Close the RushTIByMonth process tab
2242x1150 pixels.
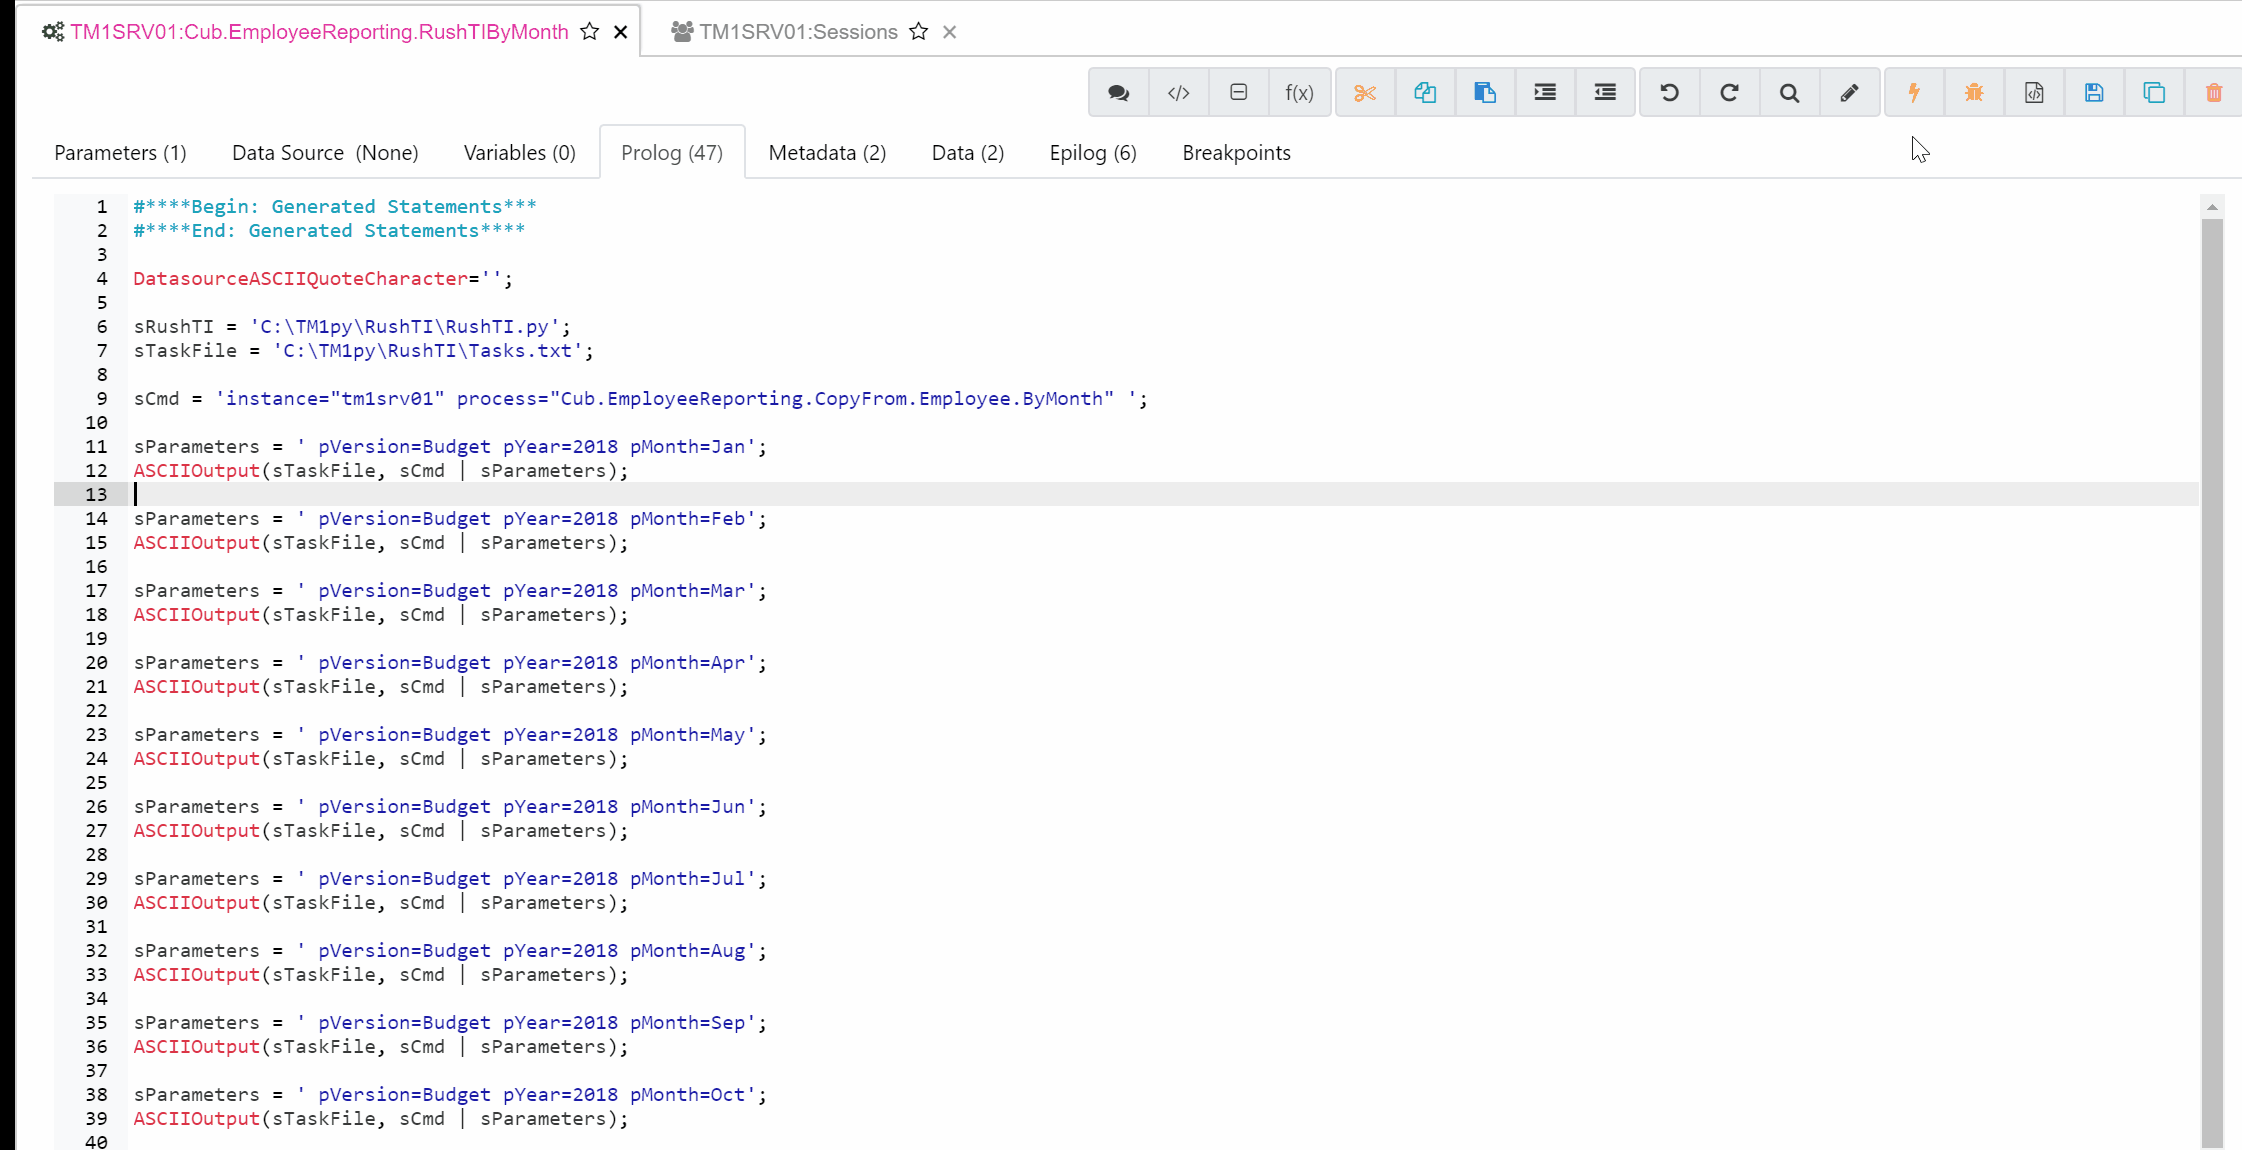tap(621, 32)
